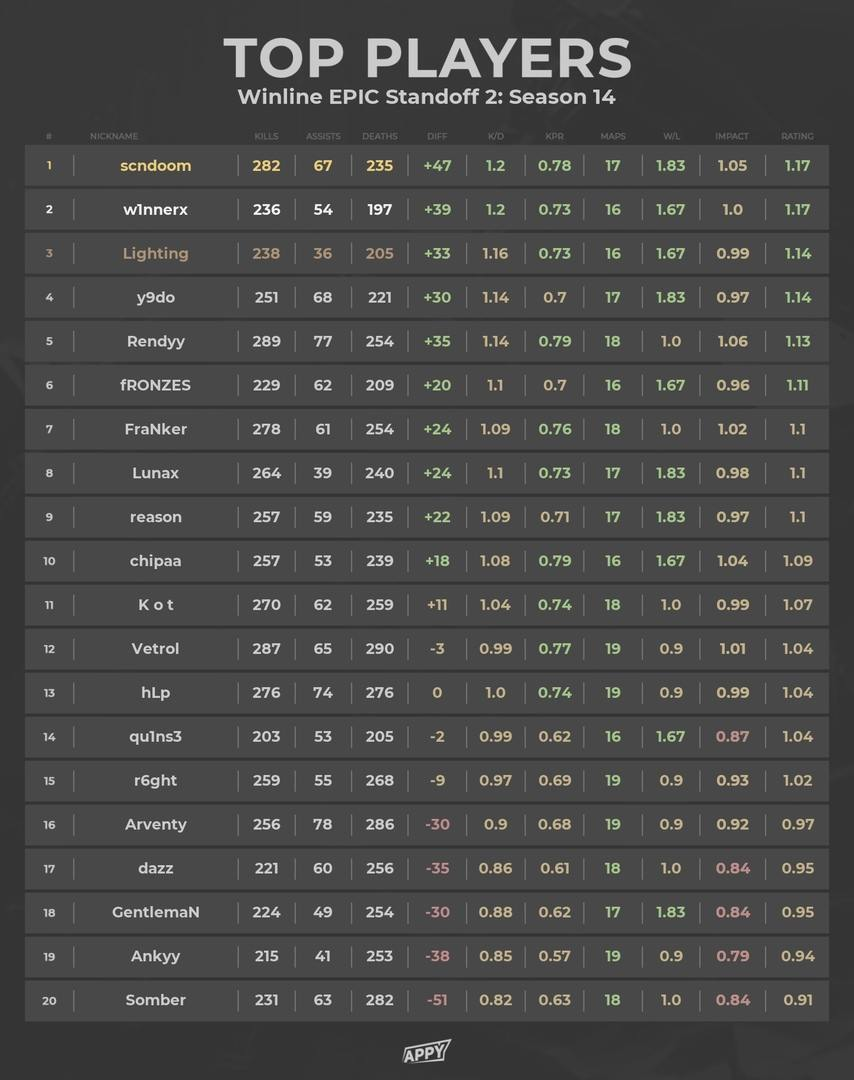
Task: Click the -9 diff in r6ght's row
Action: tap(437, 781)
